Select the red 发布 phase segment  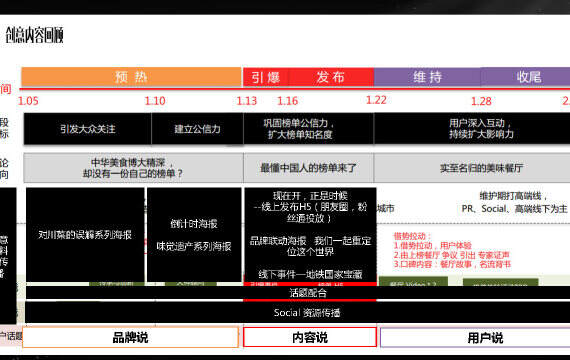pos(331,77)
